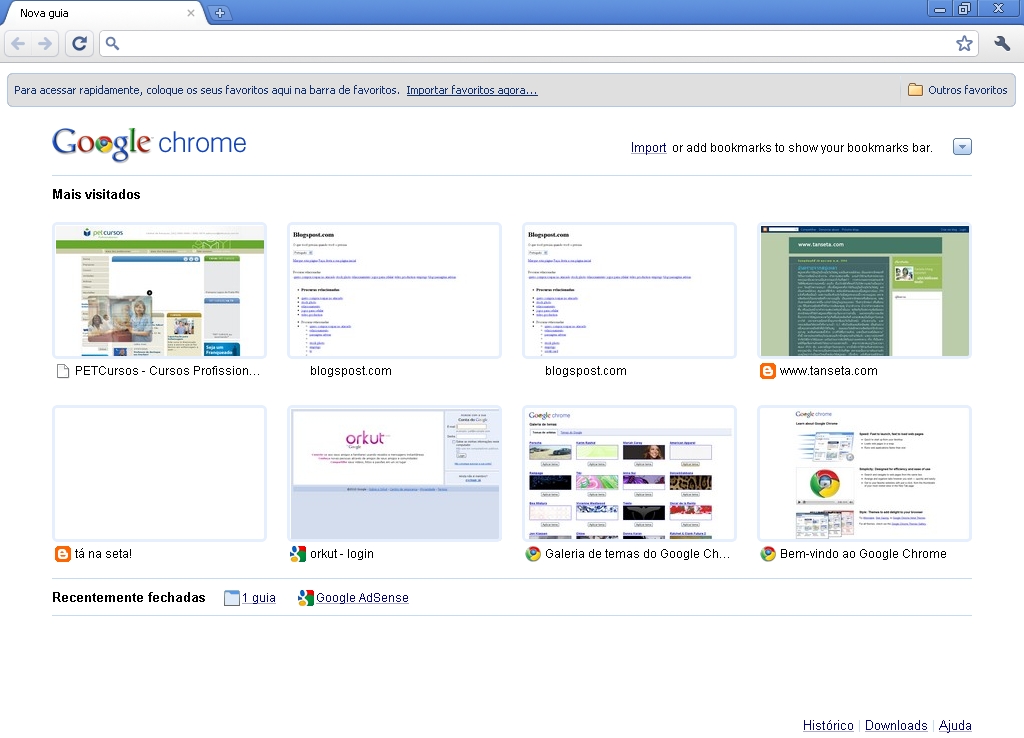This screenshot has height=738, width=1024.
Task: Select the Nova guia tab
Action: pyautogui.click(x=104, y=13)
